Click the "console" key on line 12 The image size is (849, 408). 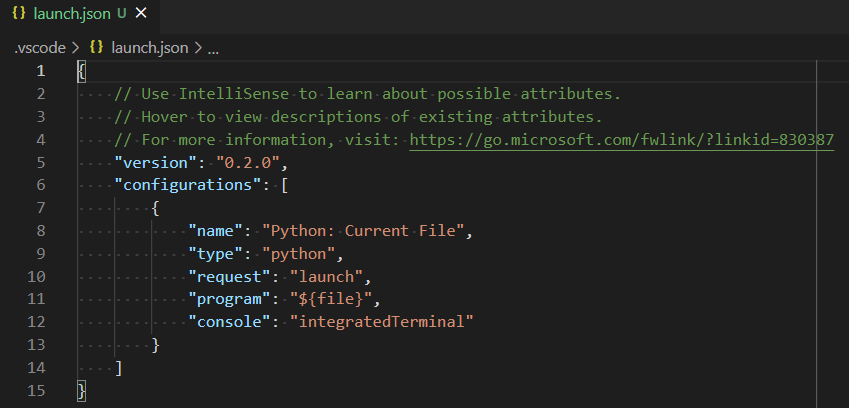(x=228, y=323)
